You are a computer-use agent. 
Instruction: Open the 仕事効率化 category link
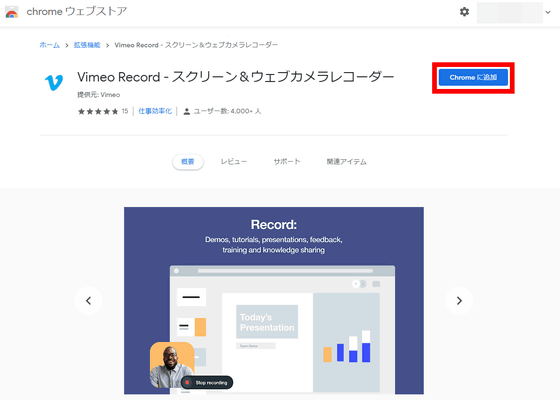pyautogui.click(x=155, y=111)
